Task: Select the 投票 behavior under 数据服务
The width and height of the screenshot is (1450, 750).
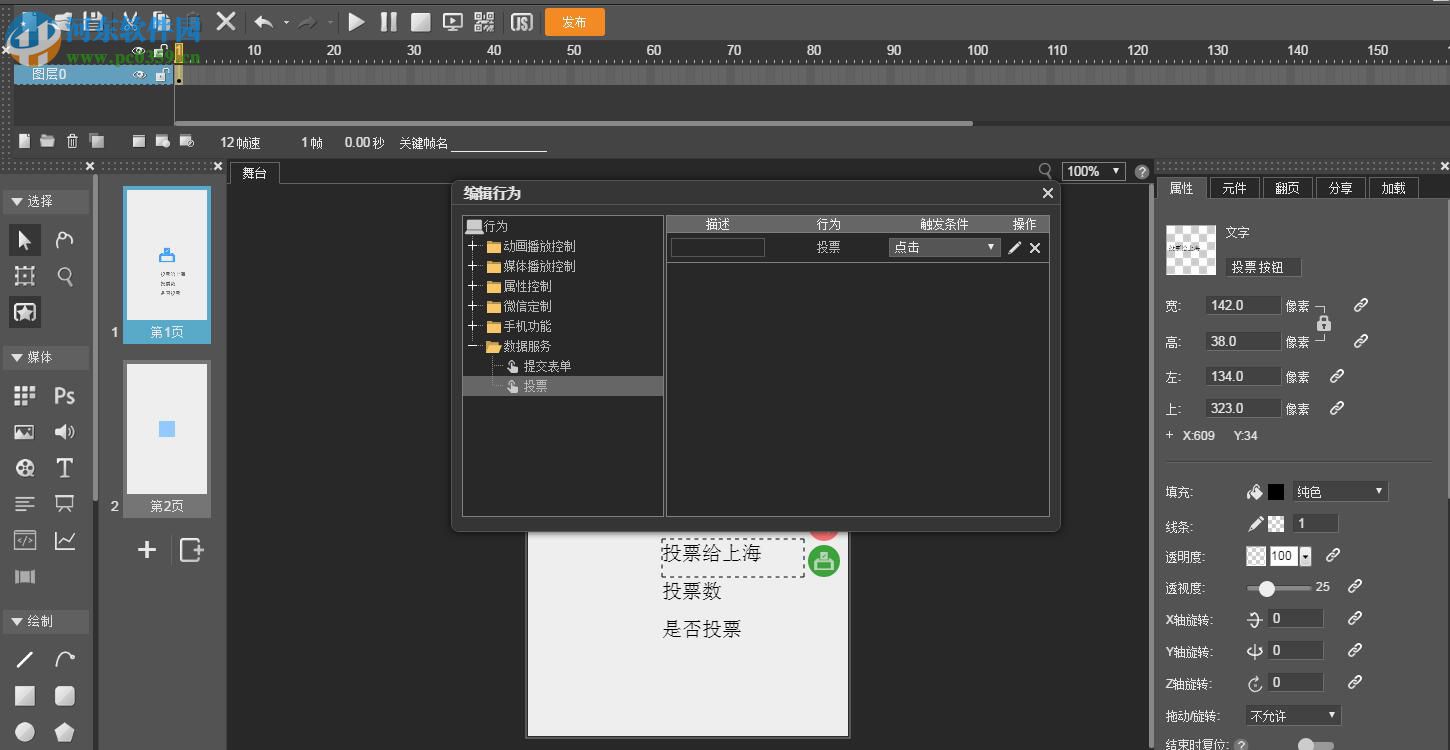Action: pyautogui.click(x=533, y=386)
